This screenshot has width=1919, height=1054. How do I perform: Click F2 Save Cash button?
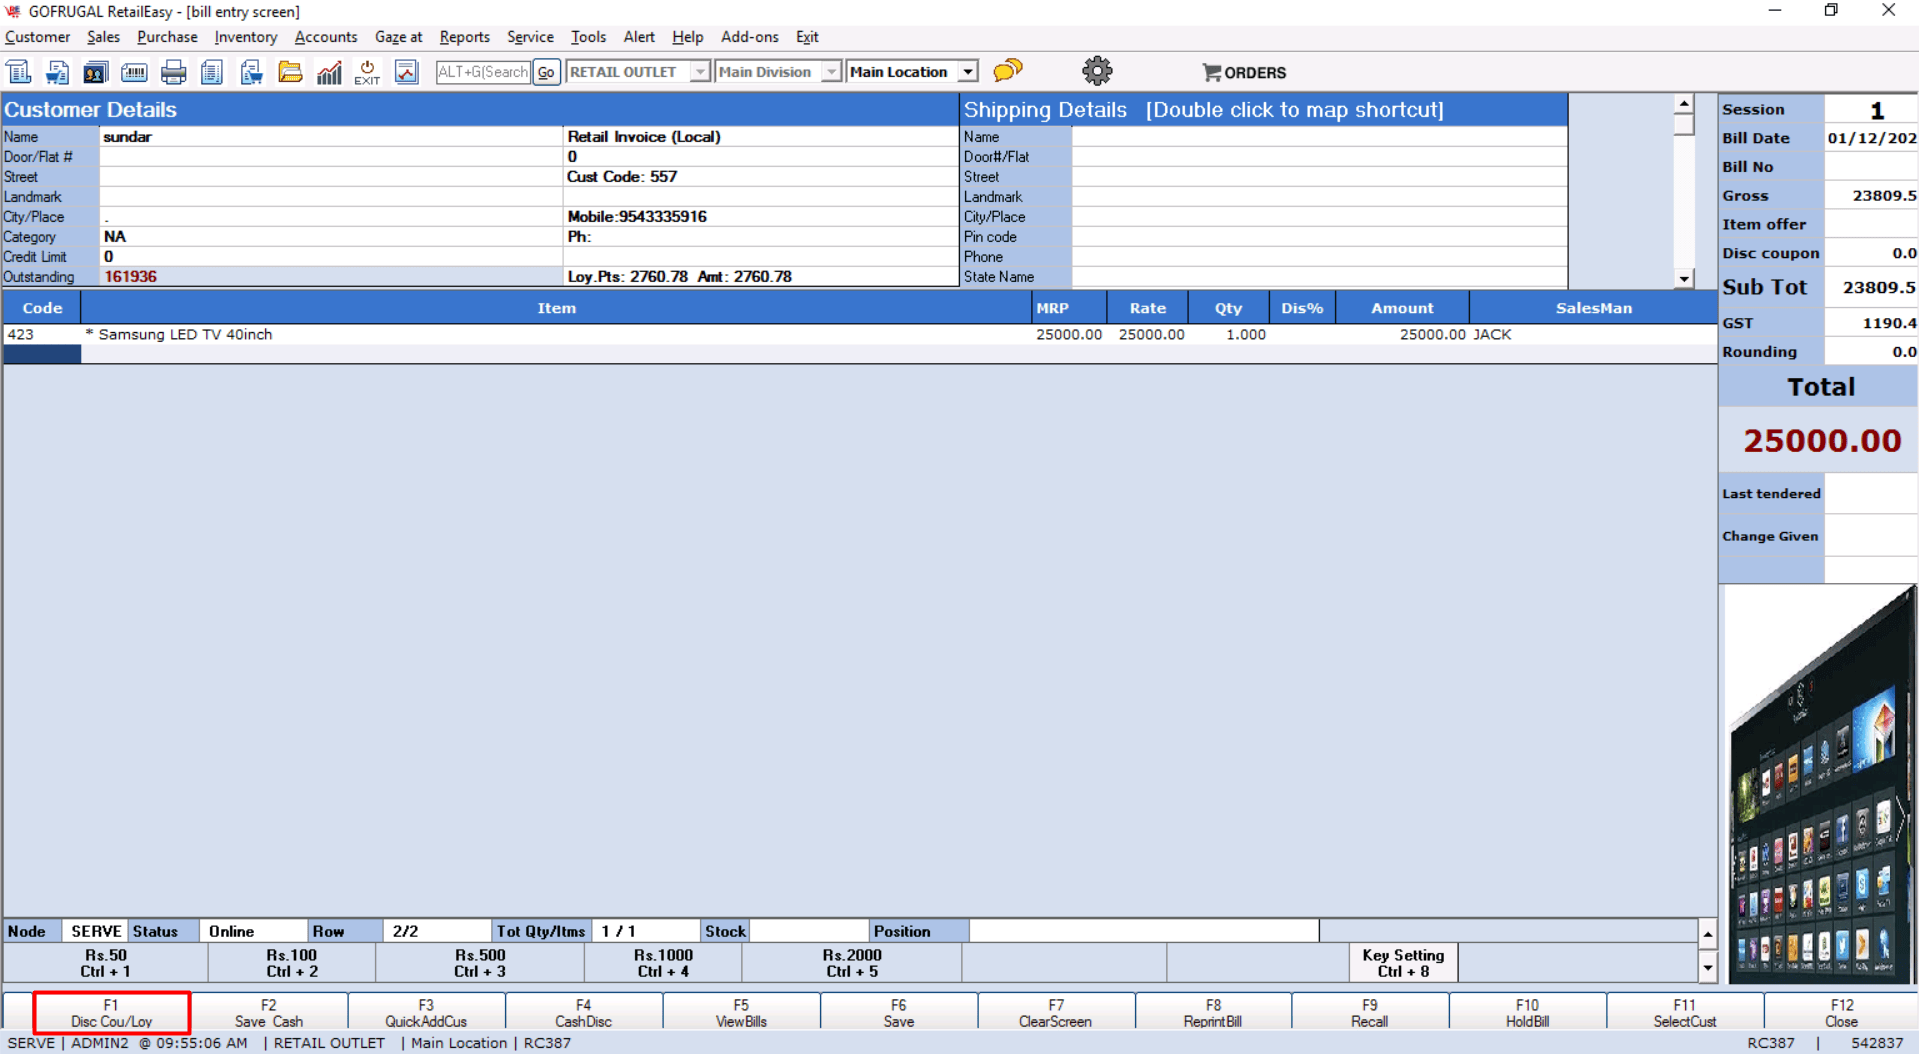269,1013
